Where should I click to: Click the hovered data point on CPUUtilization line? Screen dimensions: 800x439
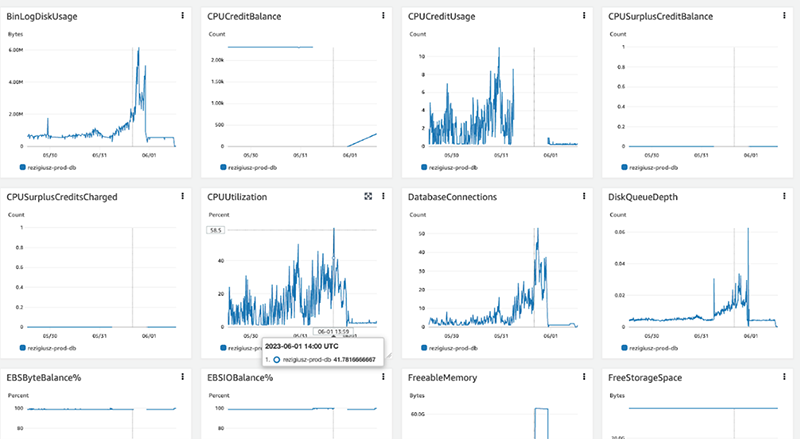(x=334, y=258)
